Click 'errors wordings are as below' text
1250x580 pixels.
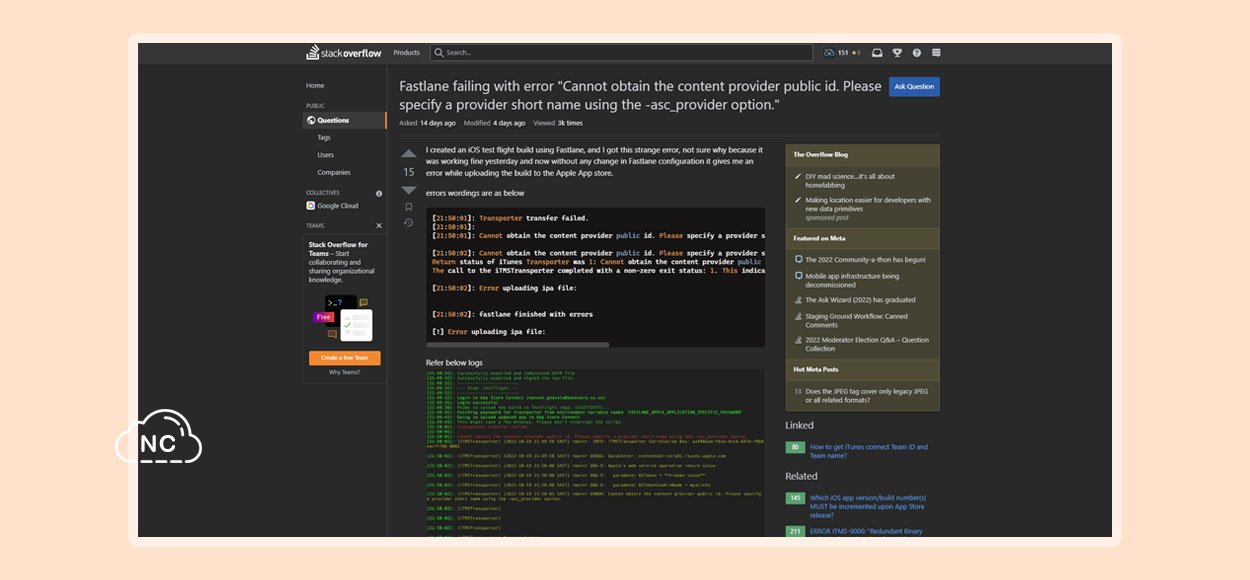coord(475,193)
